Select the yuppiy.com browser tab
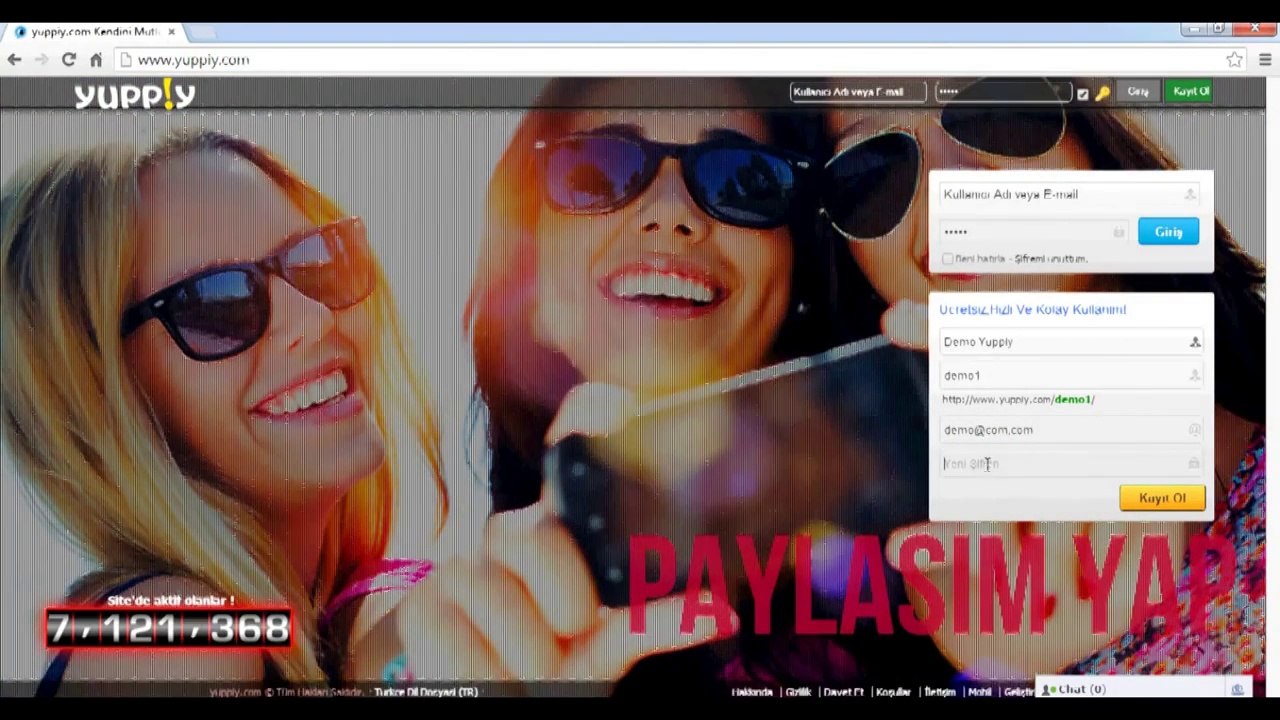Screen dimensions: 1280x720 [95, 32]
